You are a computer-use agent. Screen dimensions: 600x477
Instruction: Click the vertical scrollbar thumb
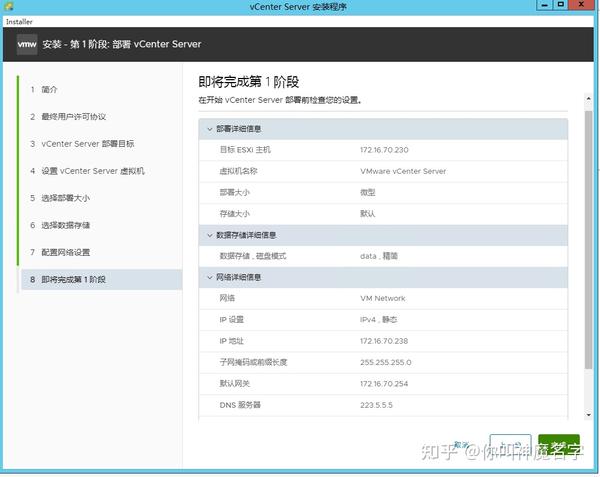pyautogui.click(x=589, y=240)
